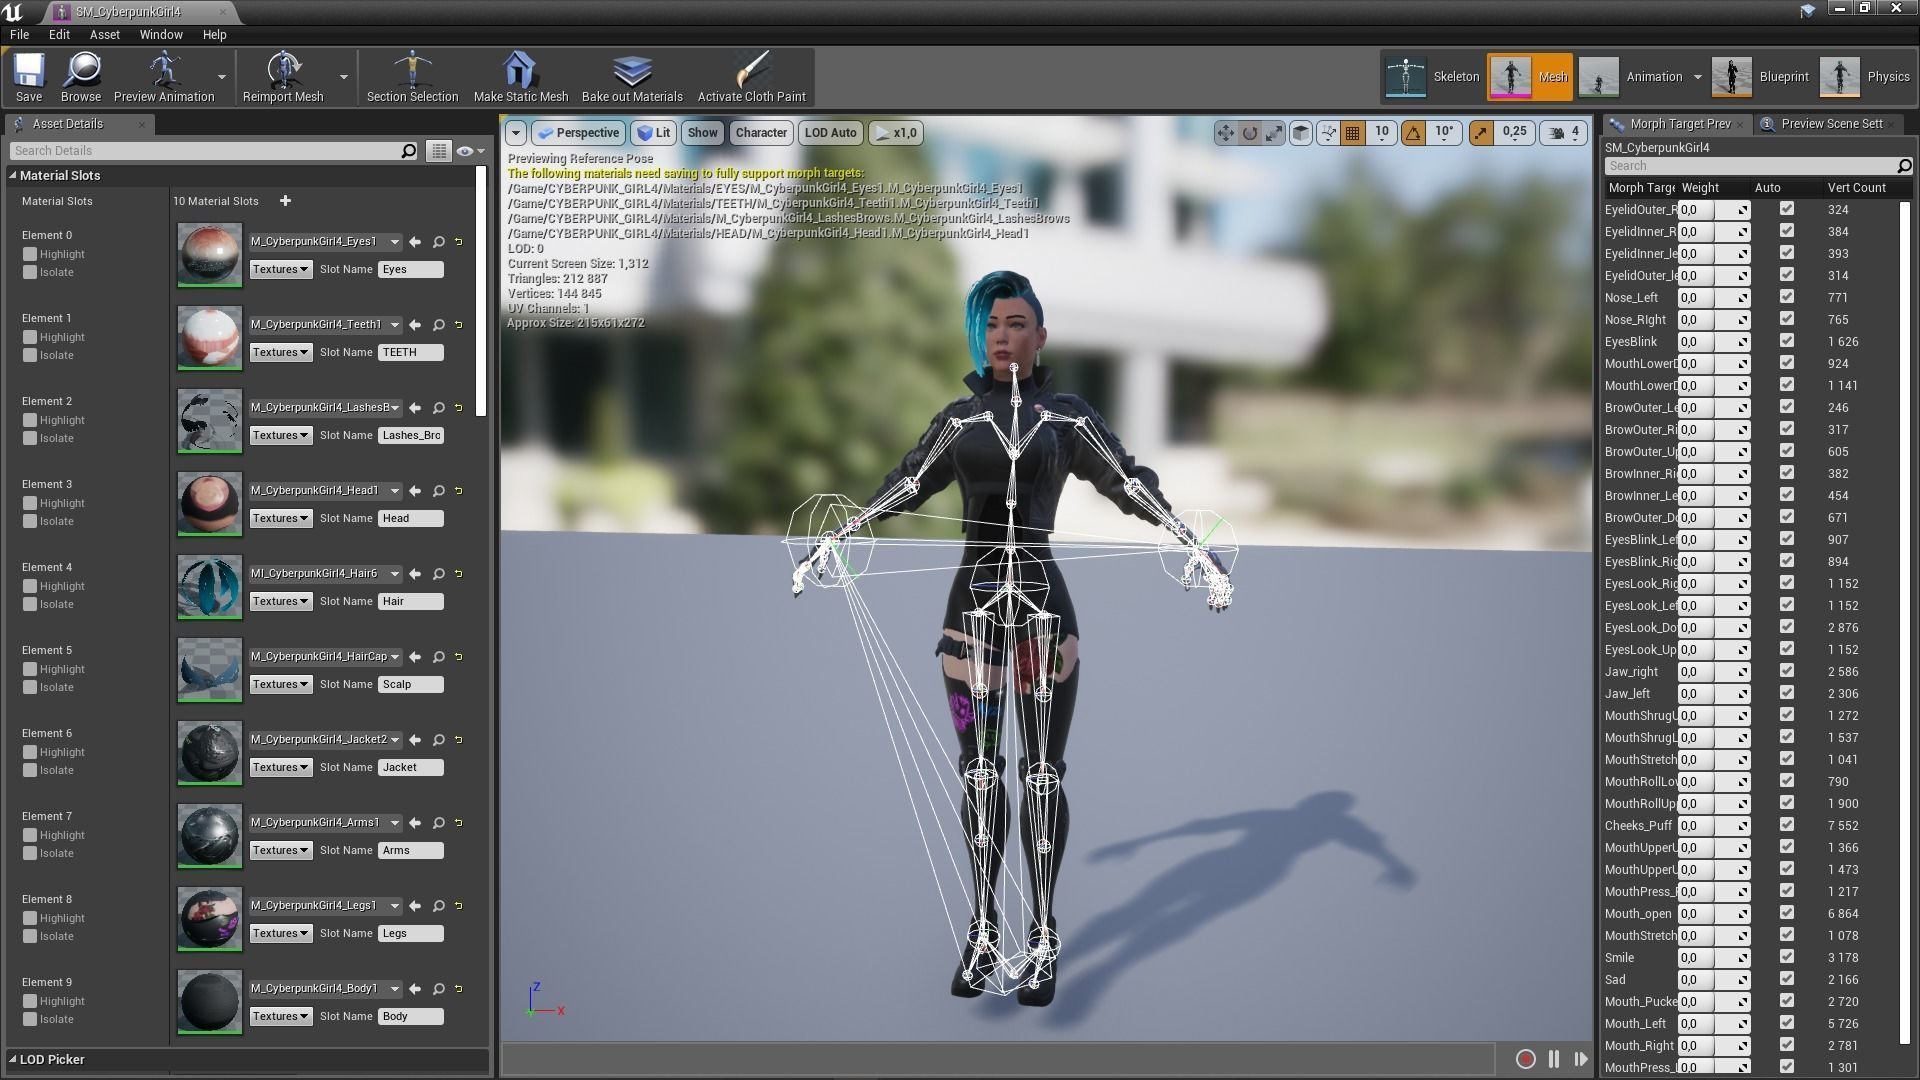Viewport: 1920px width, 1080px height.
Task: Select scale gizmo mode in viewport
Action: point(1274,133)
